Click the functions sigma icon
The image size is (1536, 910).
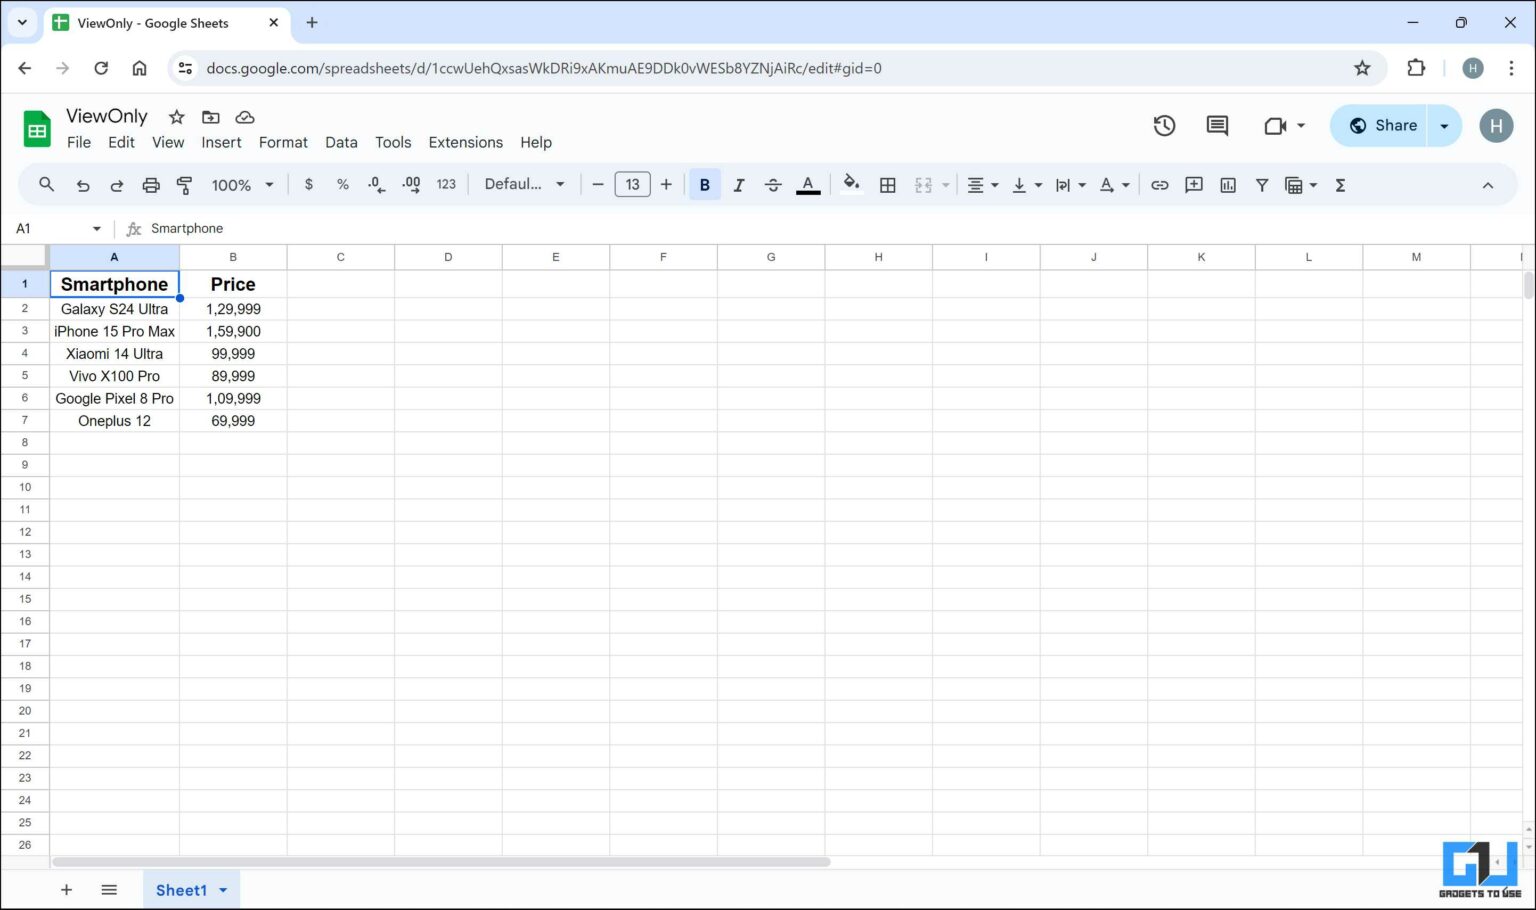tap(1340, 185)
